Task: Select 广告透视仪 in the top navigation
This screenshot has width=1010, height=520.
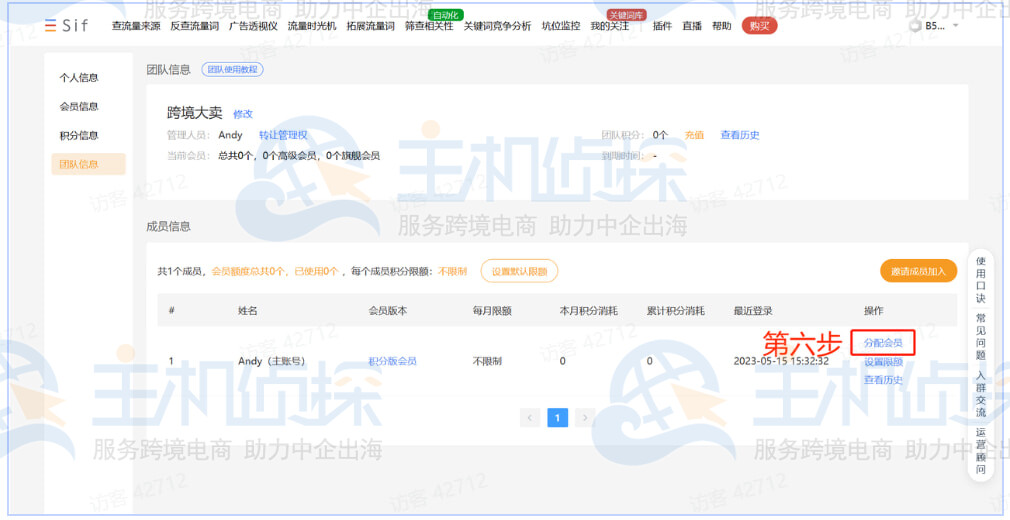Action: (x=253, y=26)
